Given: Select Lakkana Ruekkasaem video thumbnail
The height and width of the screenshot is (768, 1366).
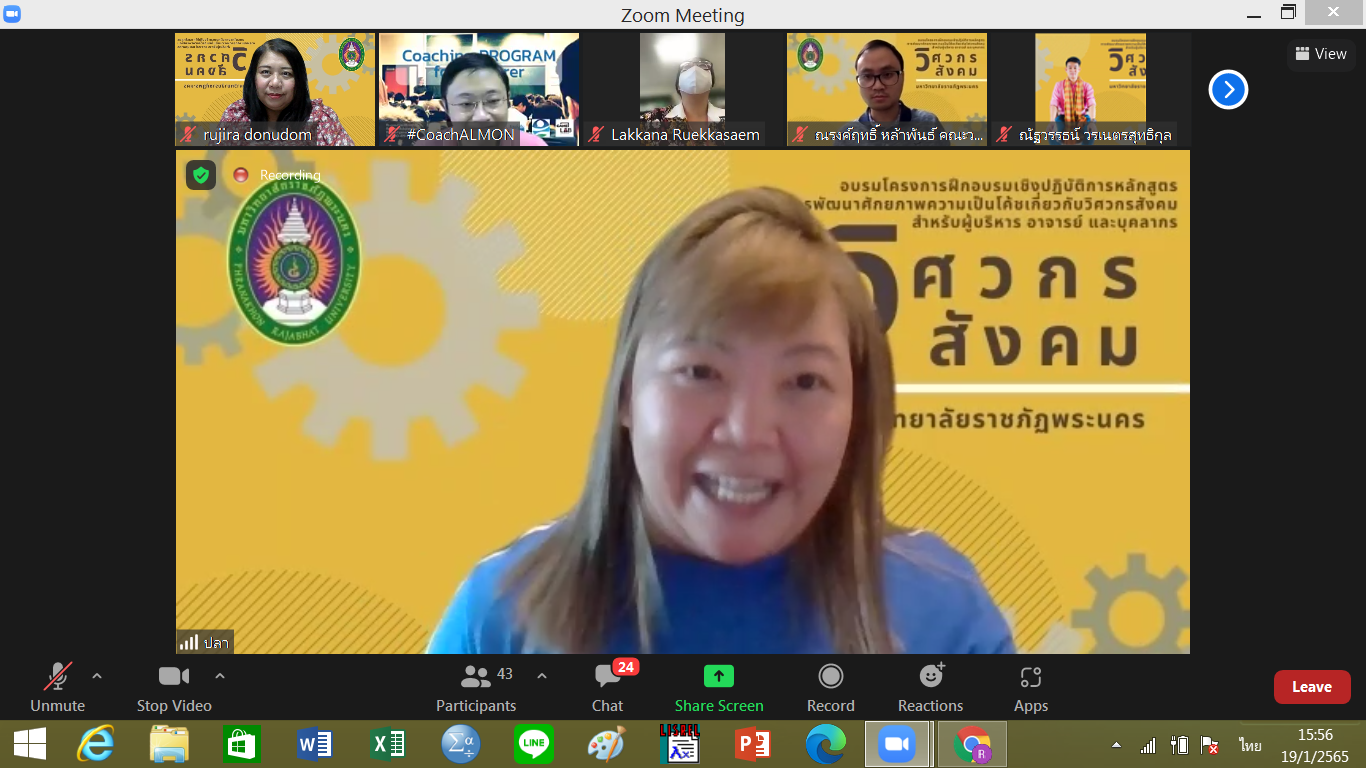Looking at the screenshot, I should 683,90.
